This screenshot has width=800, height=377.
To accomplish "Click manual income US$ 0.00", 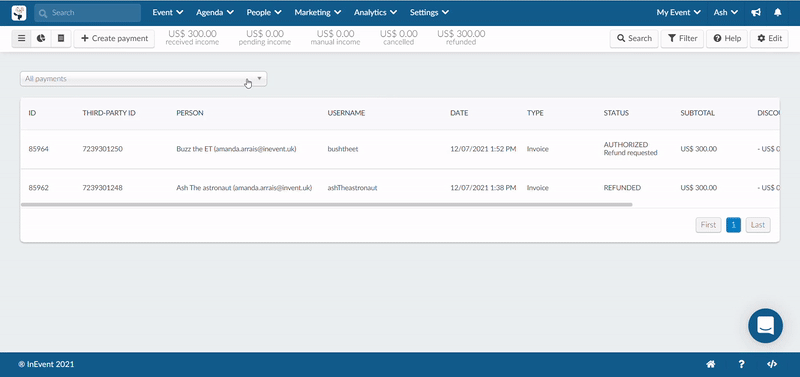I will click(x=335, y=38).
